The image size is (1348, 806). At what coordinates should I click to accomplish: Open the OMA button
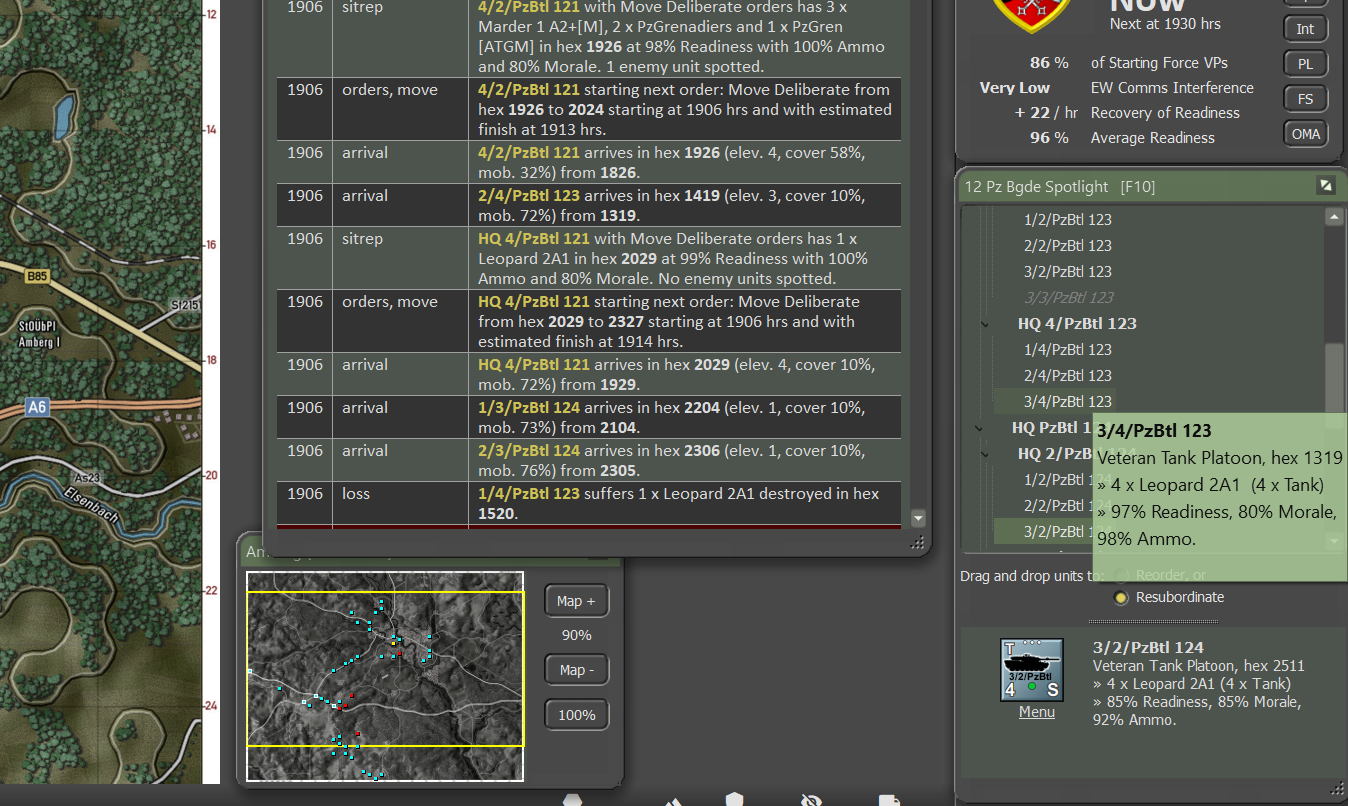[x=1305, y=134]
